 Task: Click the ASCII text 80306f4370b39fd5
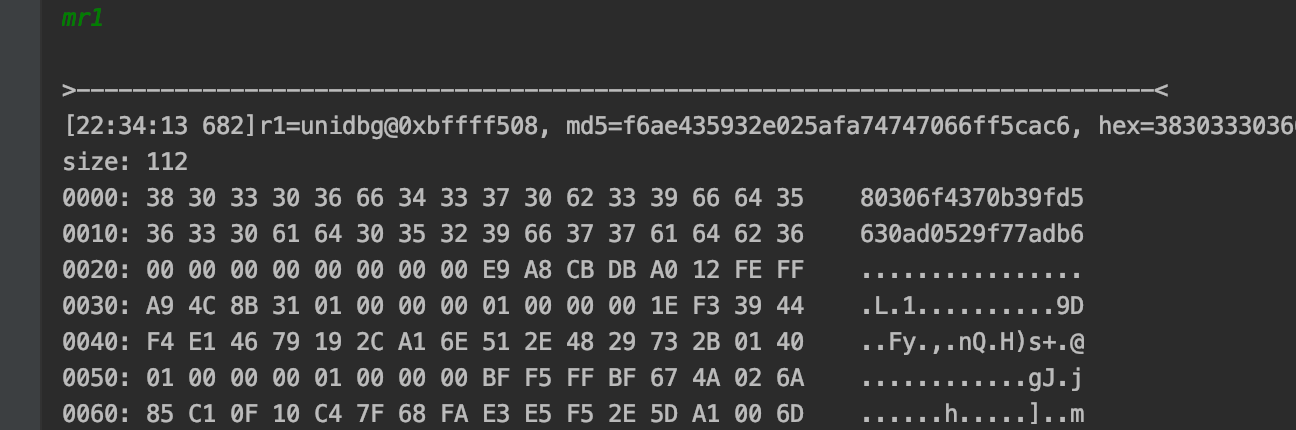pos(971,198)
